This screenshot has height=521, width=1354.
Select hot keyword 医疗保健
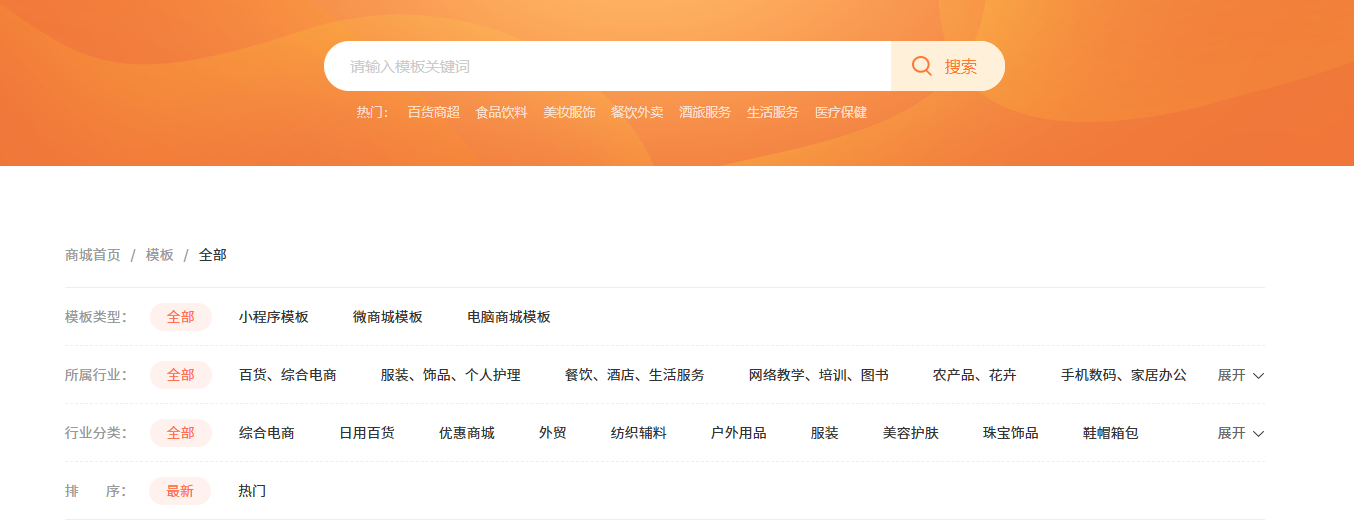[841, 112]
